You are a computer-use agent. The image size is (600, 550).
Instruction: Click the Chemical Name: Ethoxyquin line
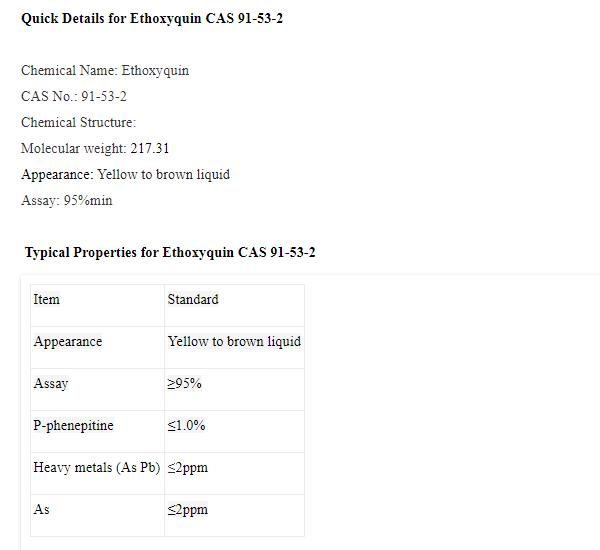coord(105,71)
